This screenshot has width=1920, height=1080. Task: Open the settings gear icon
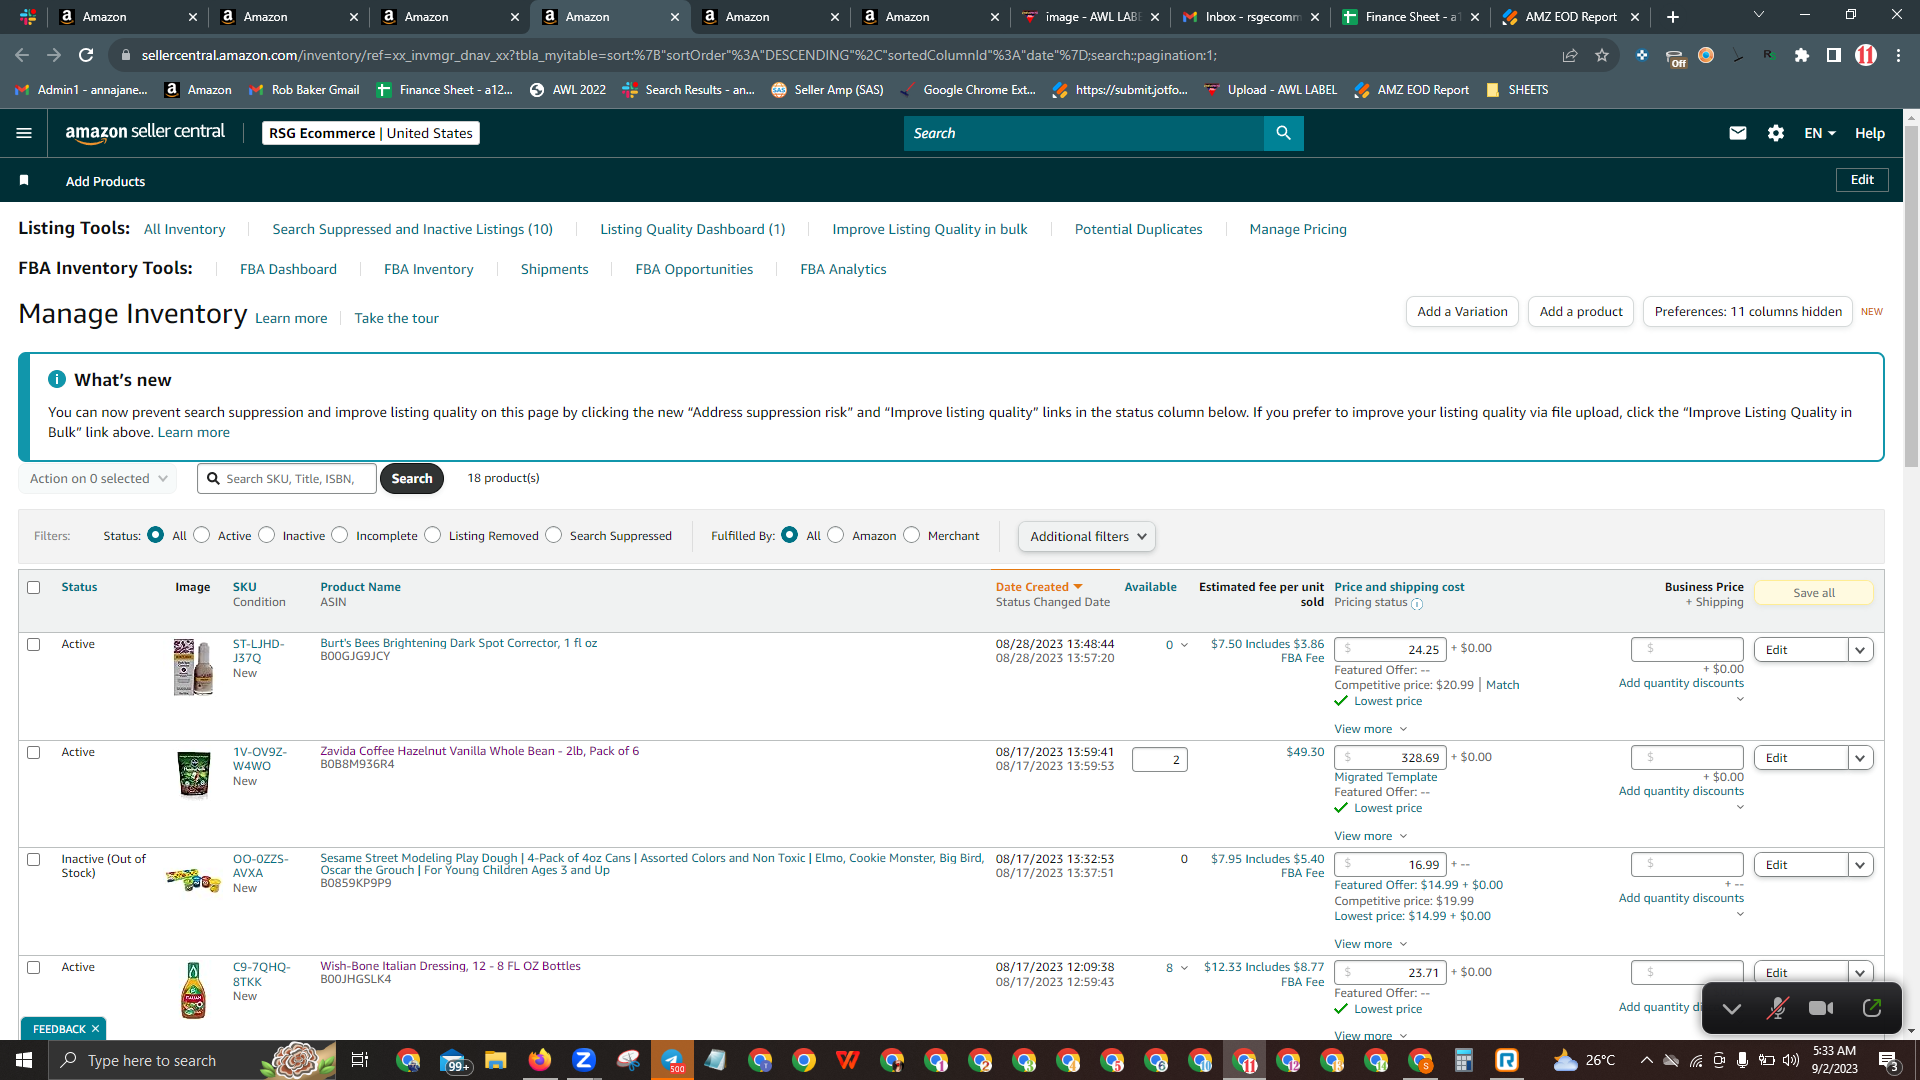click(x=1776, y=133)
